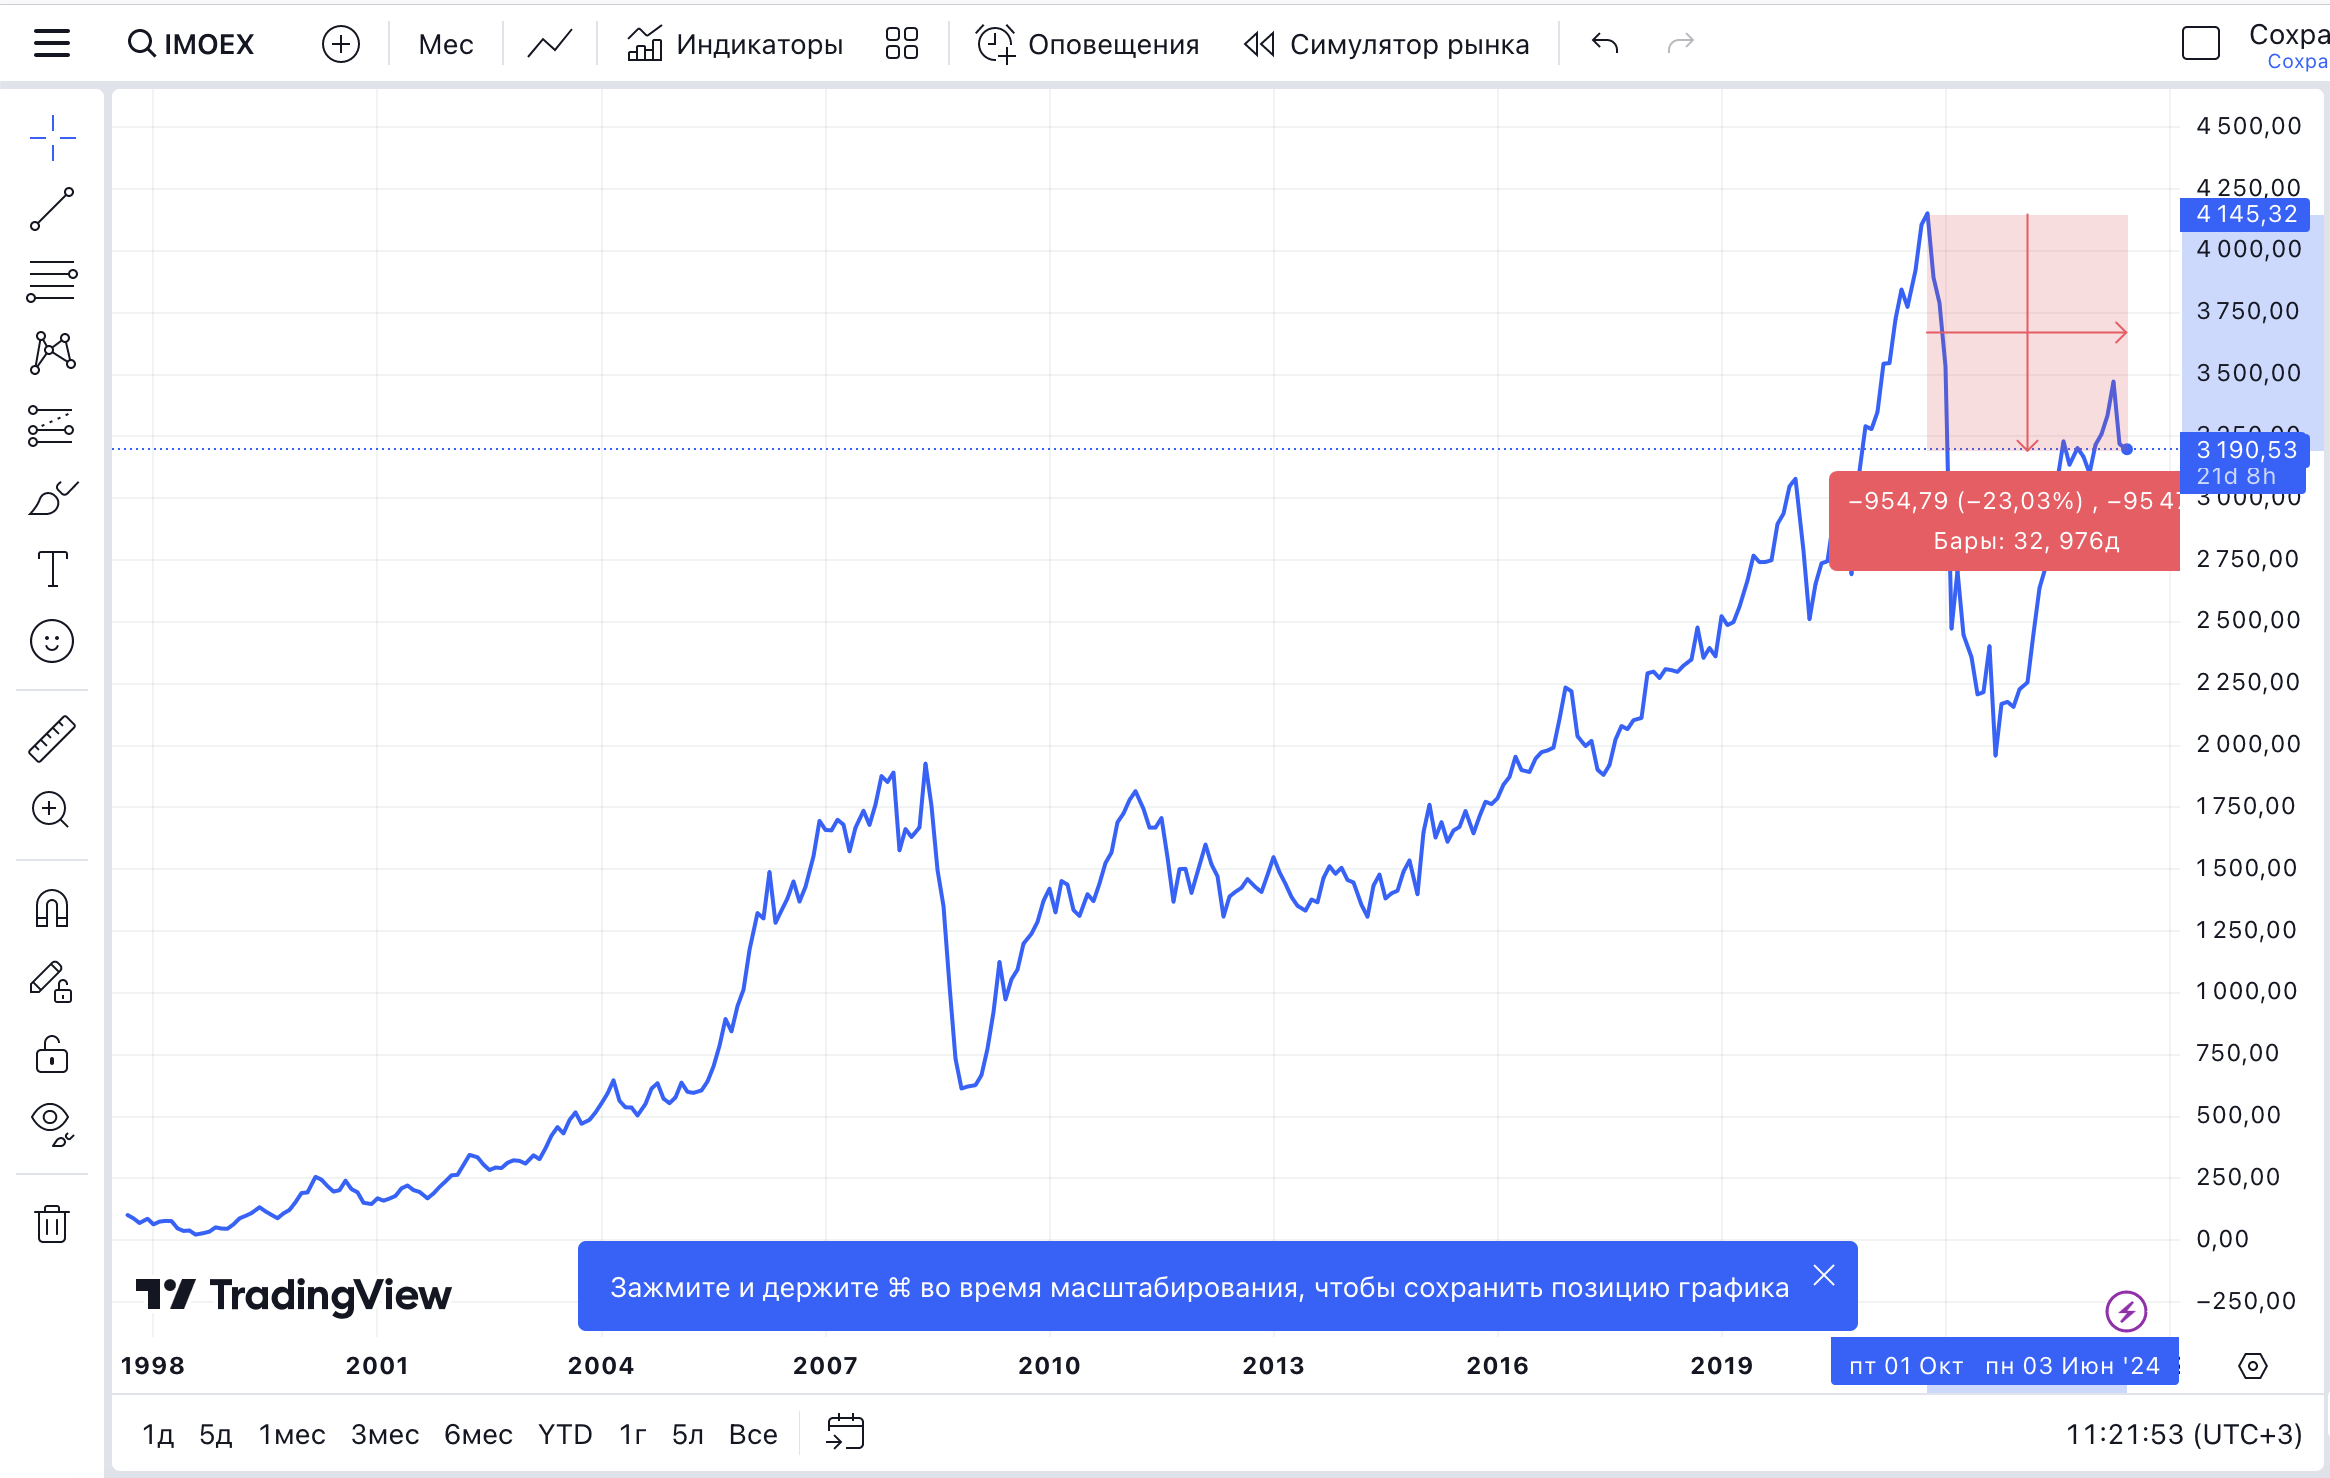Open the Мес timeframe dropdown
The height and width of the screenshot is (1478, 2330).
point(445,44)
